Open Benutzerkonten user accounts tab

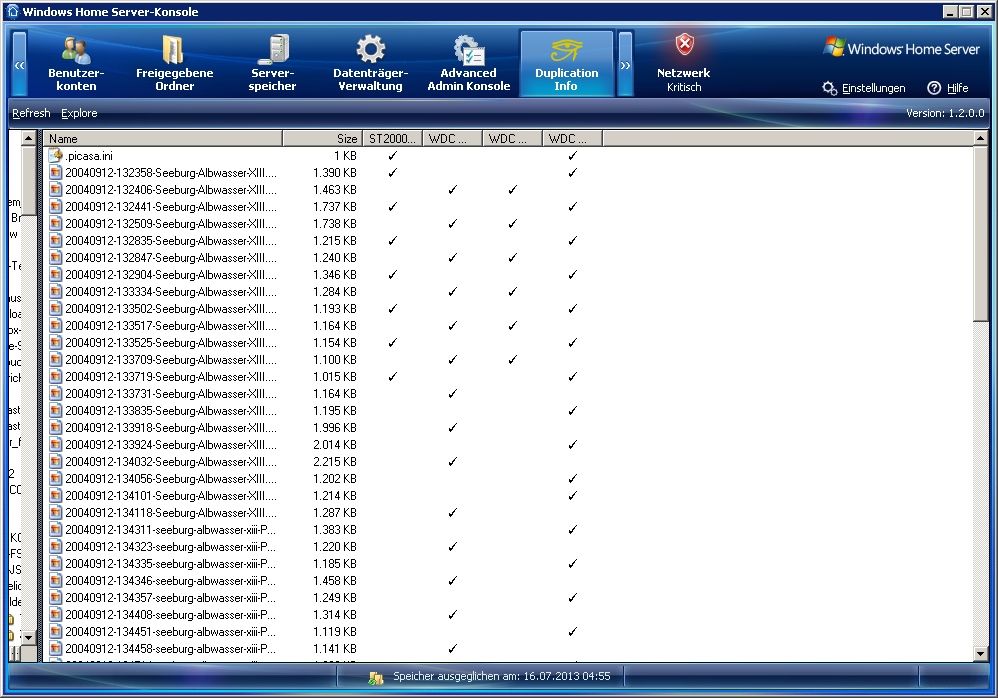(76, 64)
